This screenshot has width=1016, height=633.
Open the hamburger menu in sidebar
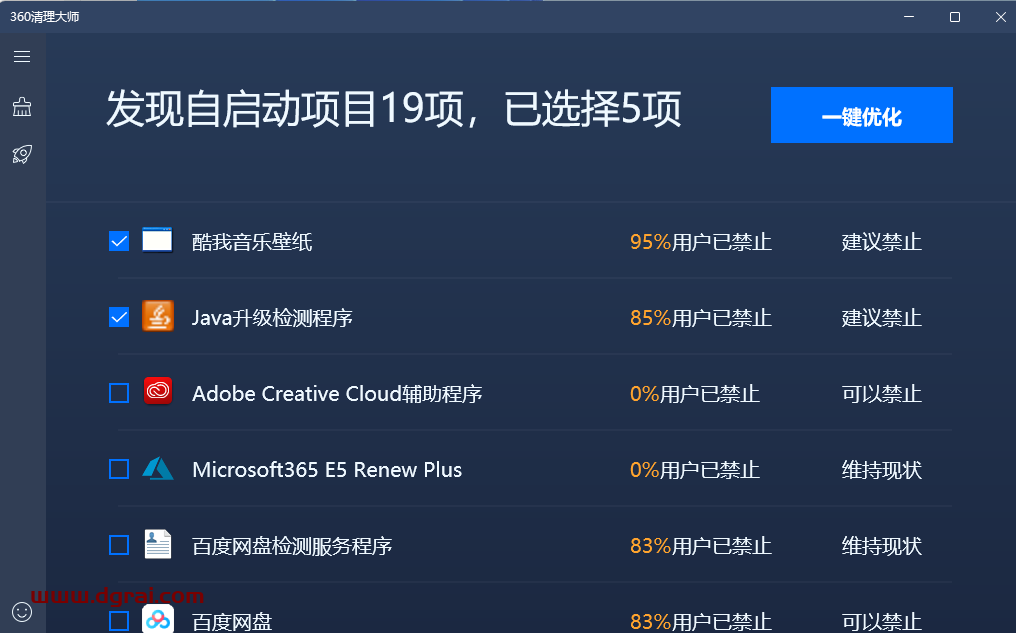22,56
